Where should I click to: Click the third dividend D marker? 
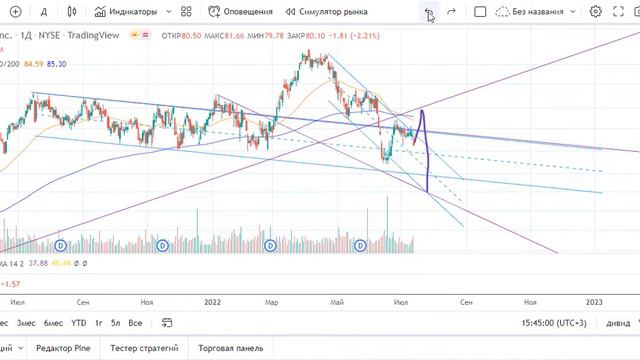click(x=270, y=246)
